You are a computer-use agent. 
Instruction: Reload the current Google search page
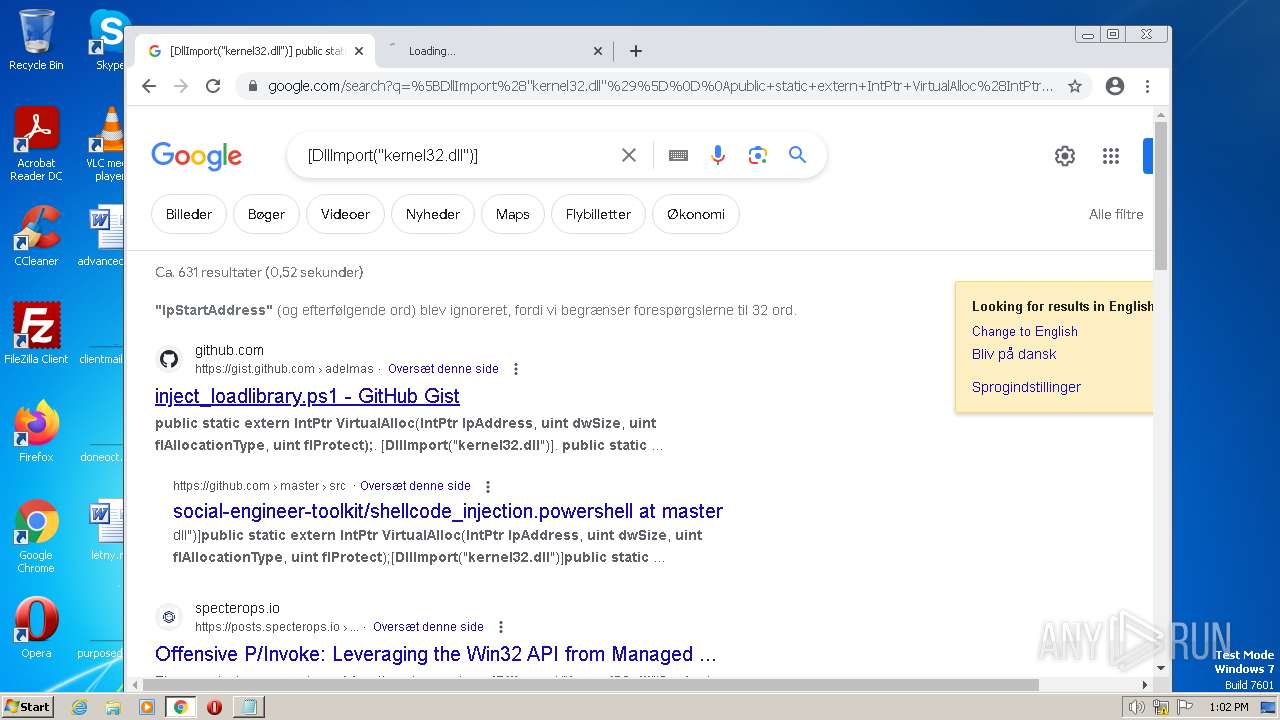213,86
